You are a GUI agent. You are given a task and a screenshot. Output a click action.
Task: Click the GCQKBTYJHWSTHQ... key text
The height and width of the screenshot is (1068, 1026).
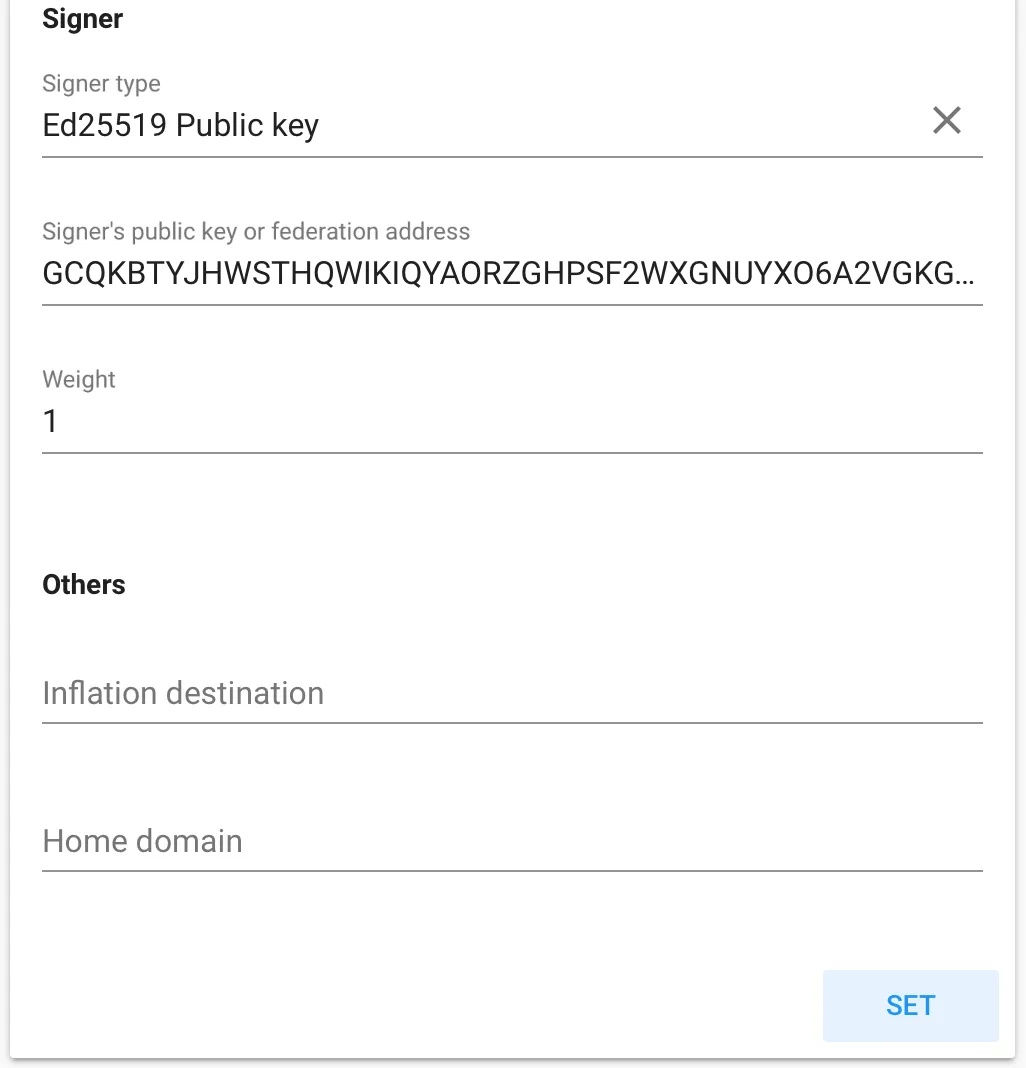coord(508,274)
